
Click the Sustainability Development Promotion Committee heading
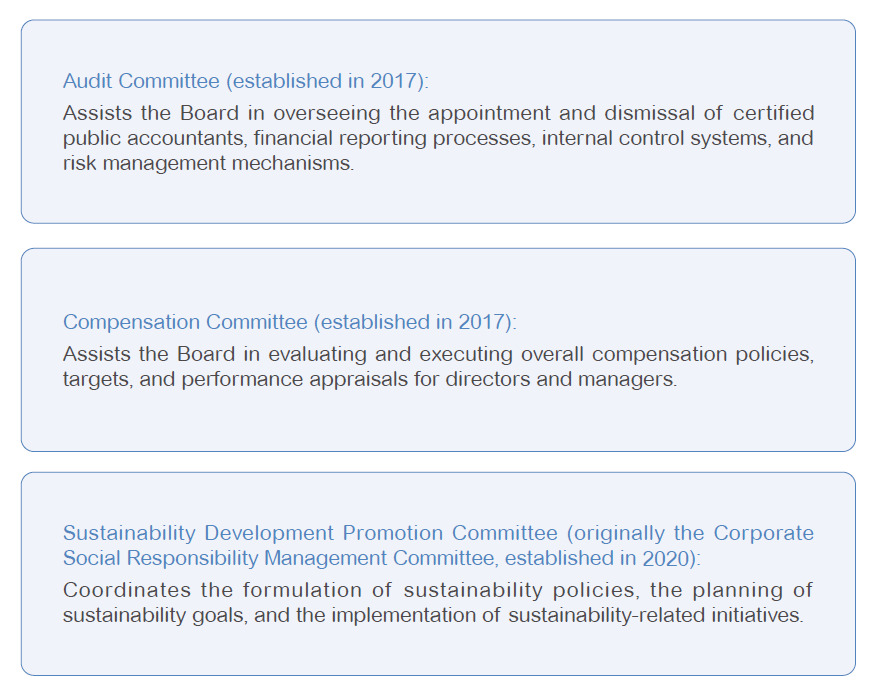[x=310, y=533]
